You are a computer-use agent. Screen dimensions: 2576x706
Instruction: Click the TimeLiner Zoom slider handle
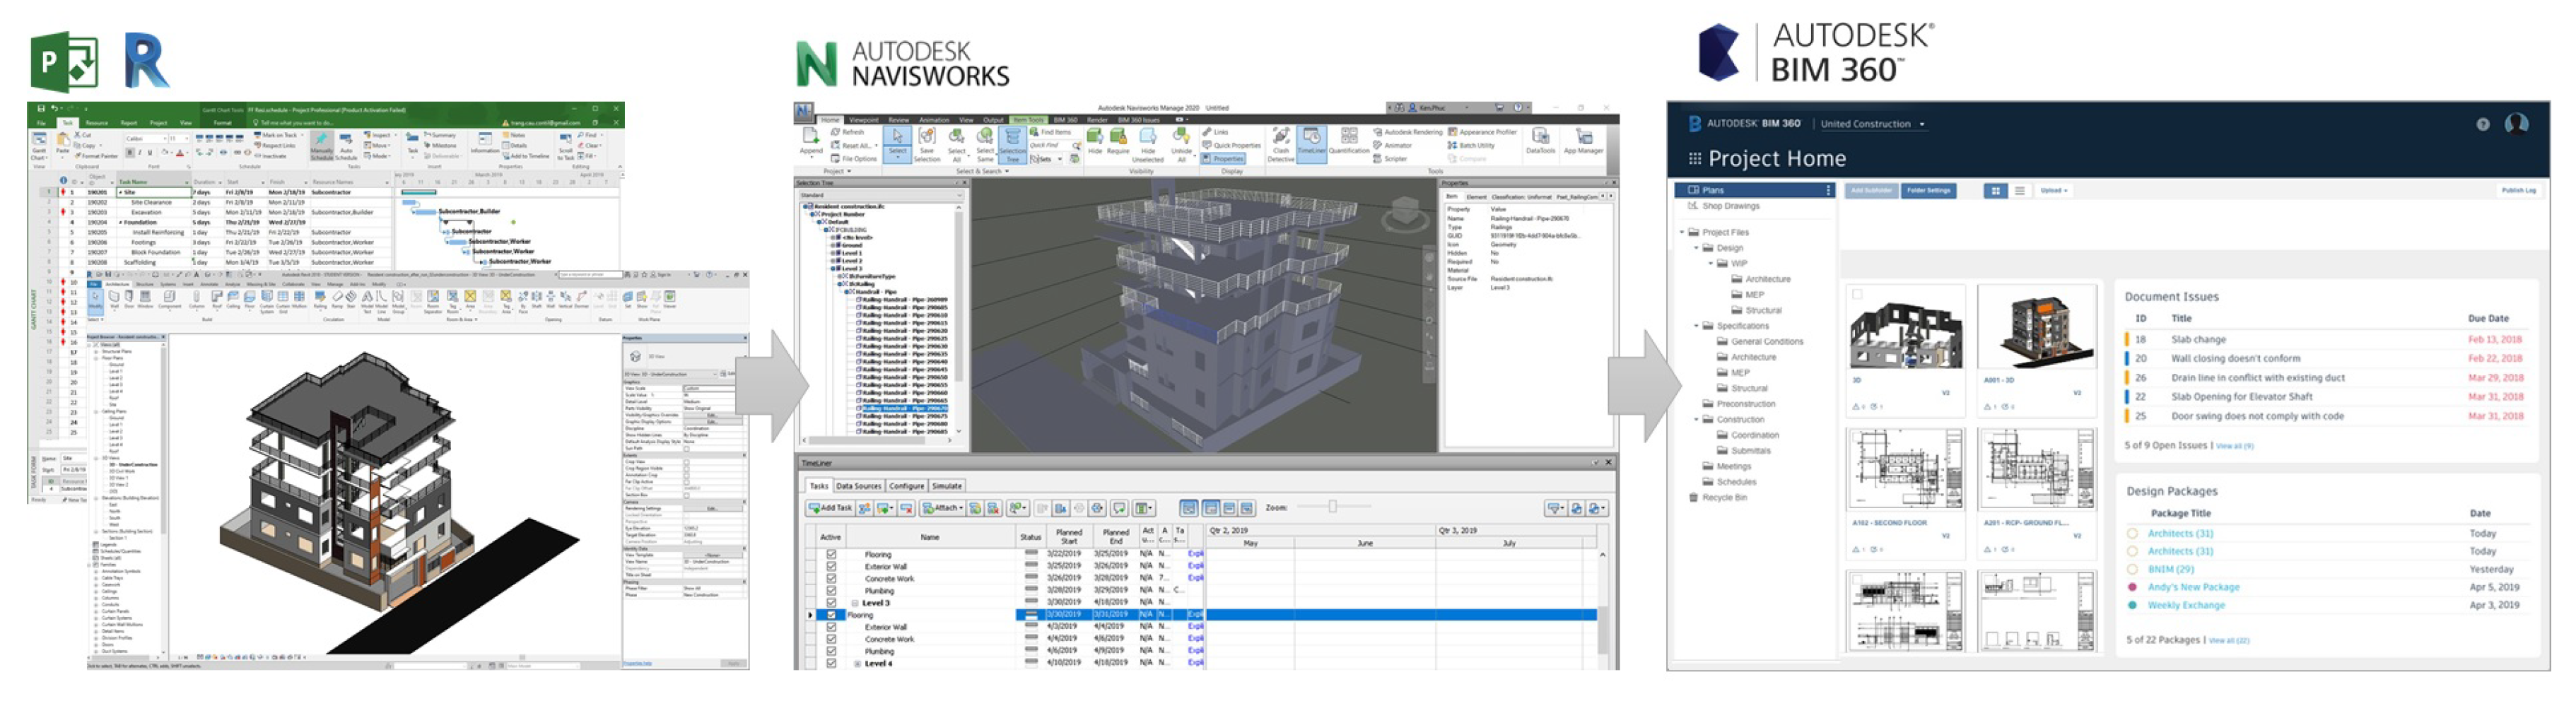(x=1332, y=507)
